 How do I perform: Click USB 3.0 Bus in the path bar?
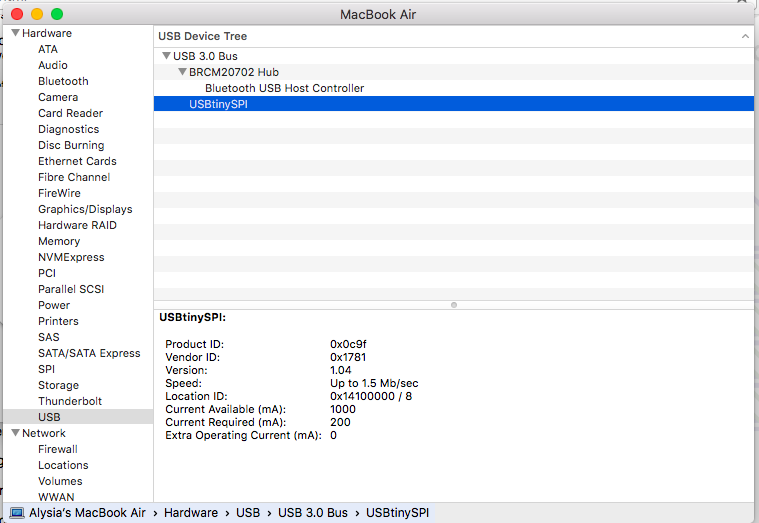tap(313, 512)
